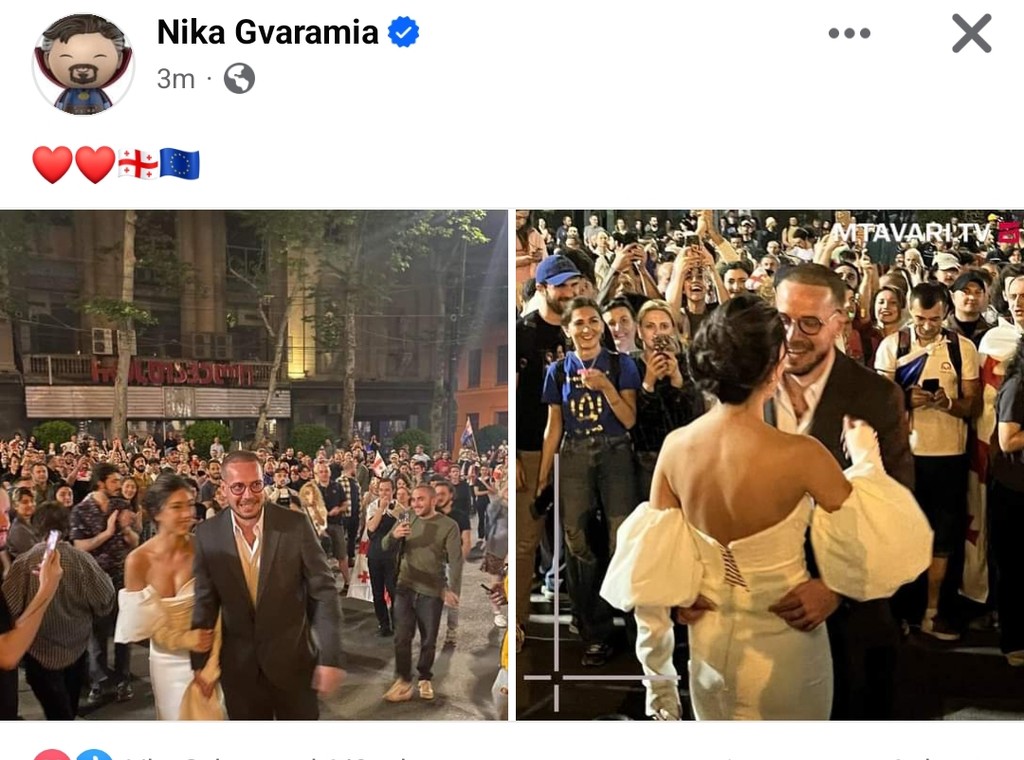The image size is (1024, 760).
Task: Click the love reaction icon below photos
Action: pos(52,755)
